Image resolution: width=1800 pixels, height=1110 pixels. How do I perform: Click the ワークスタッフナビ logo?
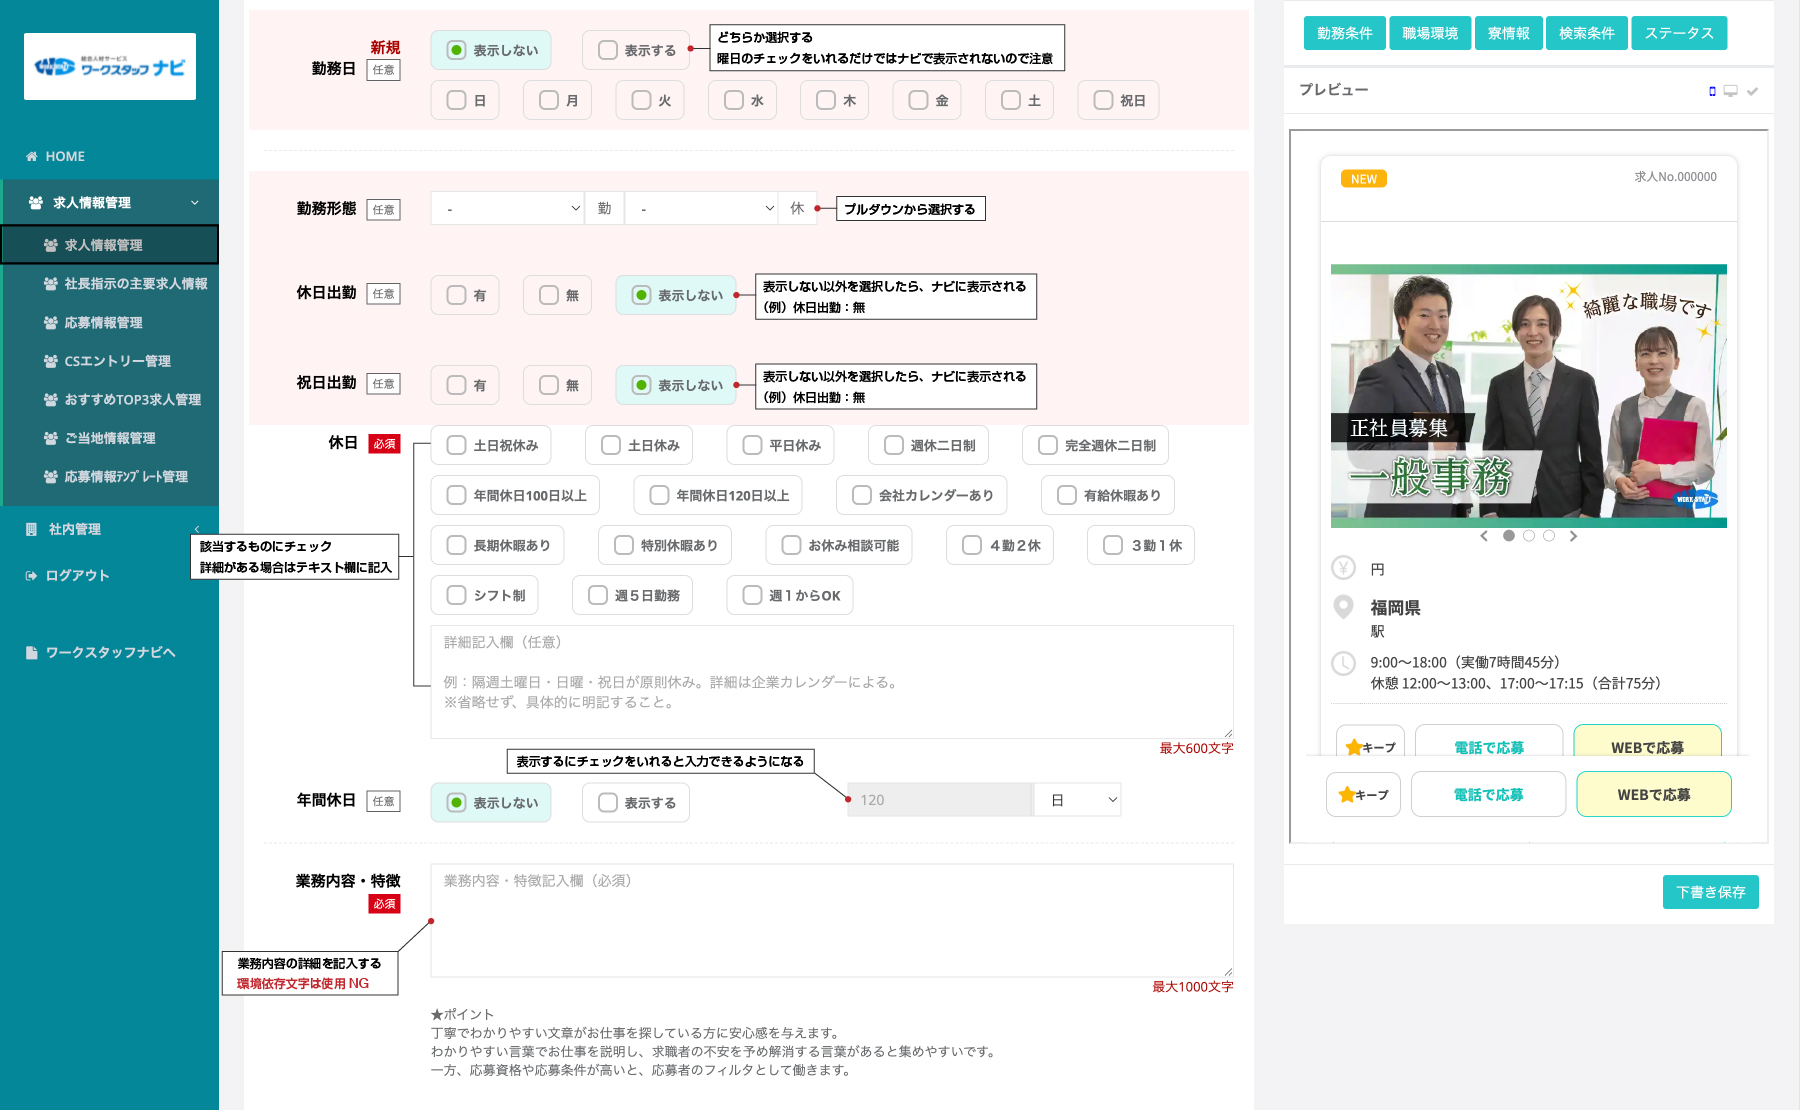110,67
